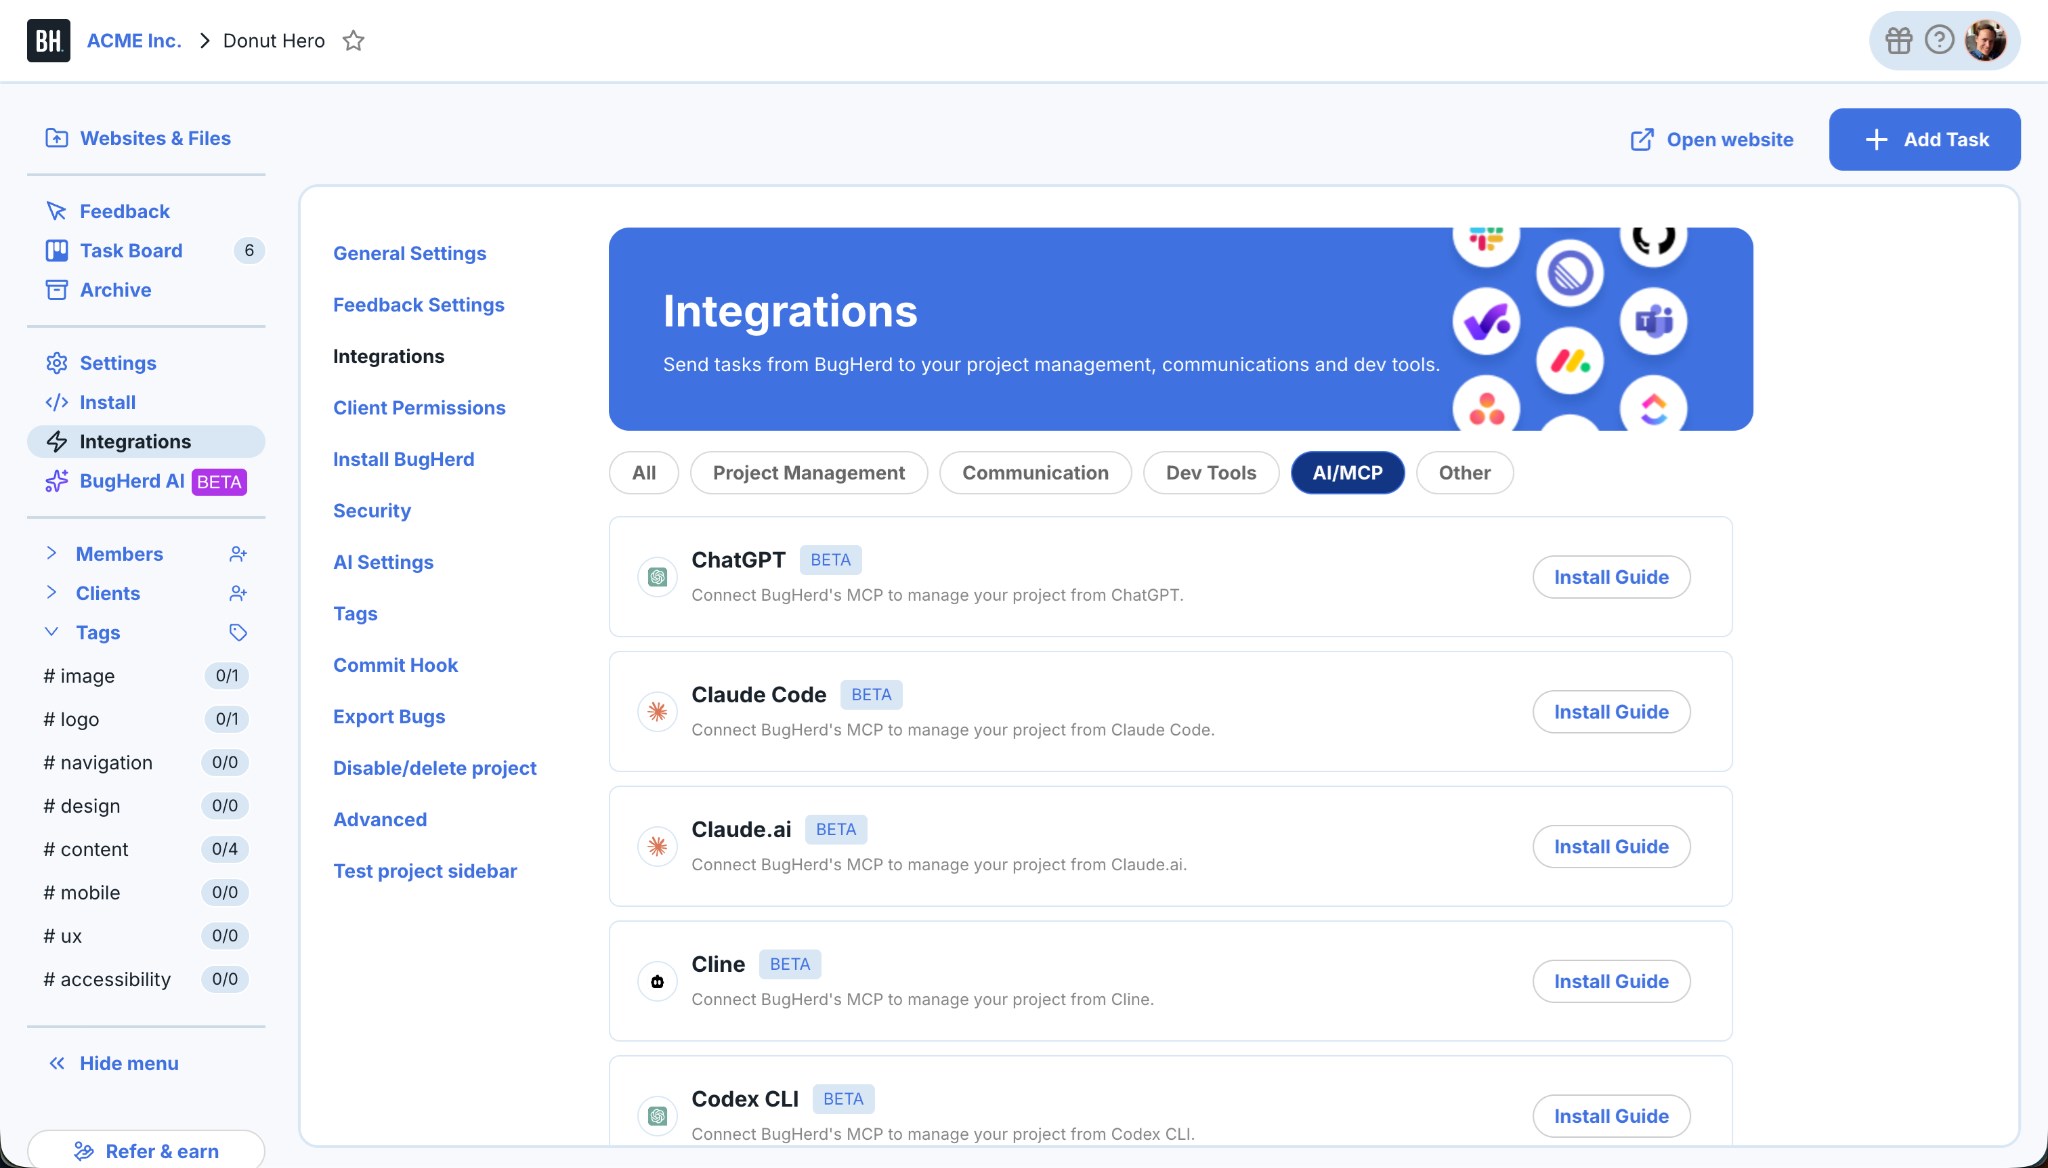Open Cline Install Guide

[1611, 981]
